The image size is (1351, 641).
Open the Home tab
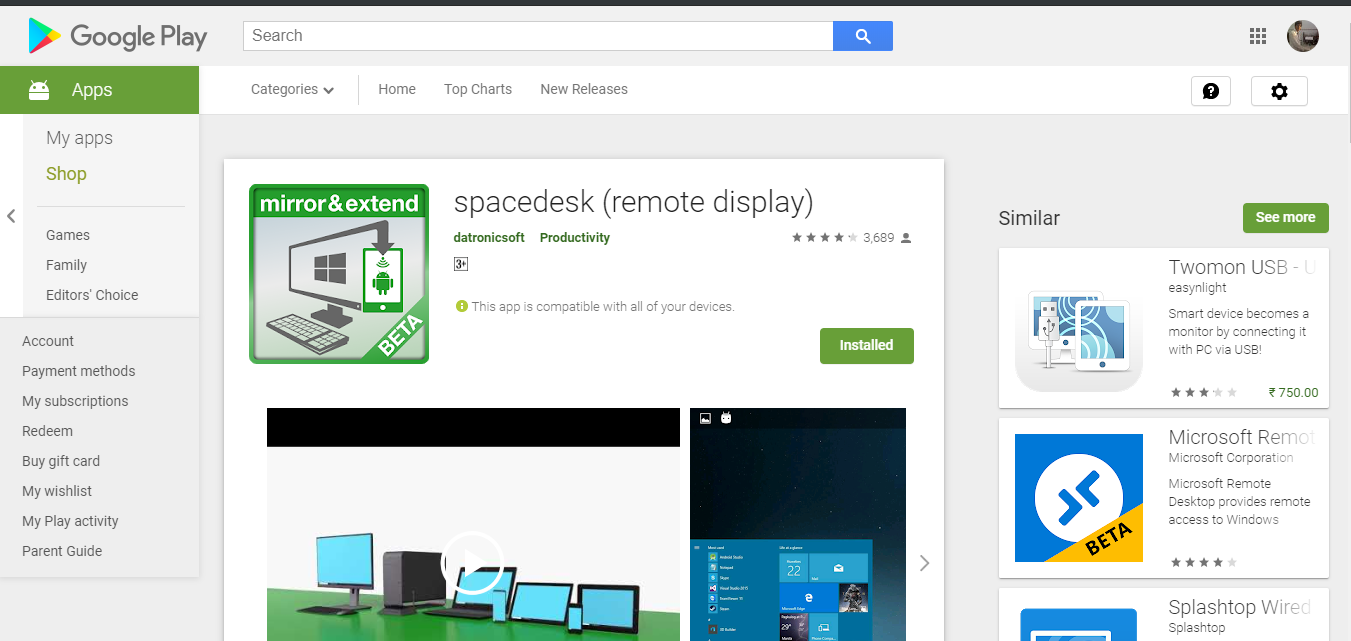click(x=397, y=89)
